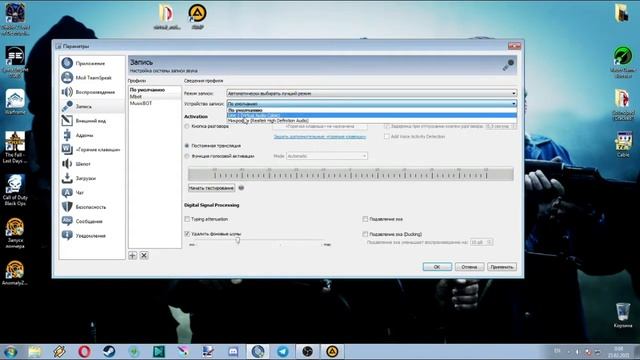Open Discord from the taskbar
640x360 pixels.
pyautogui.click(x=233, y=351)
